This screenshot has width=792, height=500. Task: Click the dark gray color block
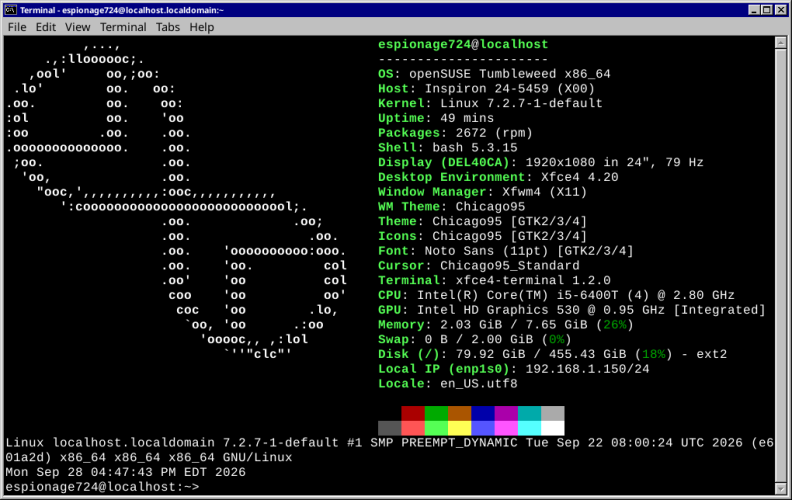(389, 428)
